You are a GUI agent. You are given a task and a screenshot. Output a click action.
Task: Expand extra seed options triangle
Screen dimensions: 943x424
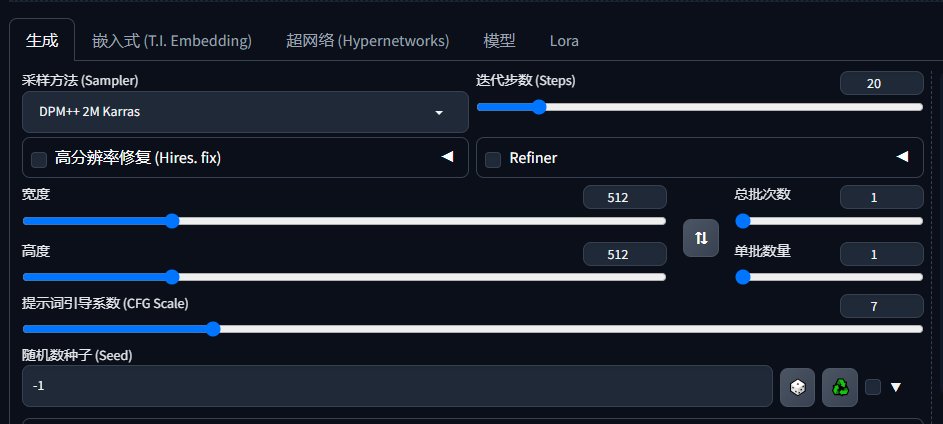[895, 387]
